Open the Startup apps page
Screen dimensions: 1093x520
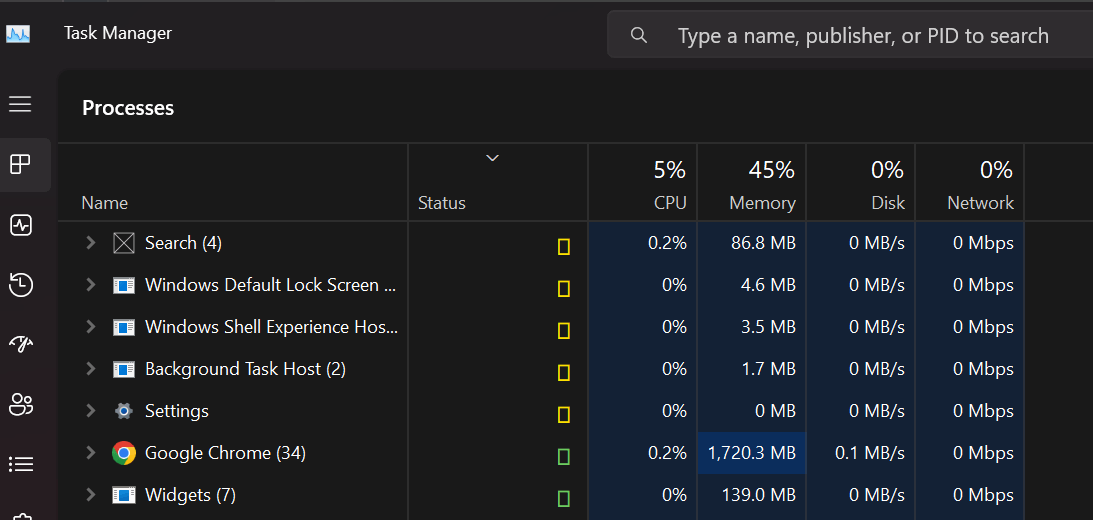(20, 344)
